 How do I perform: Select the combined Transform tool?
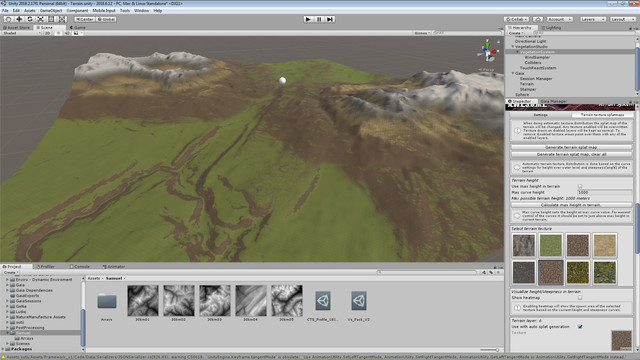click(62, 19)
